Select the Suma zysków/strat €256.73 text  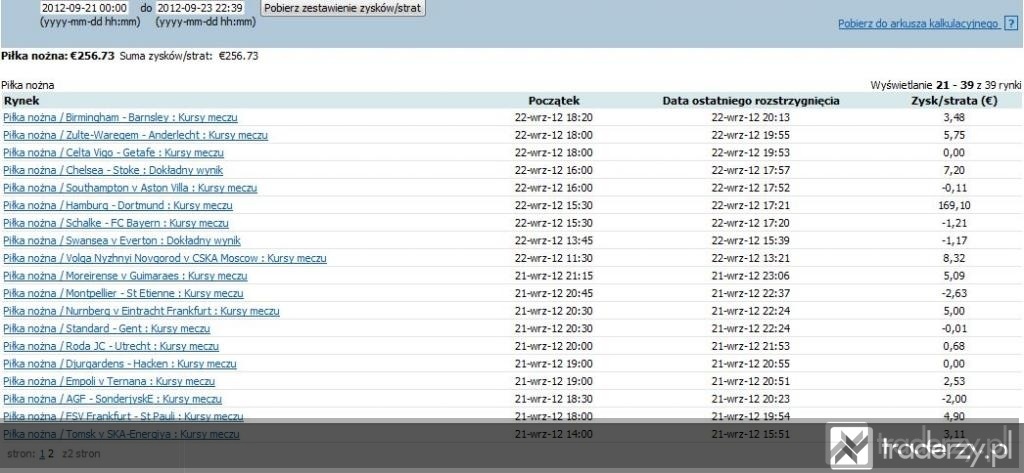189,56
